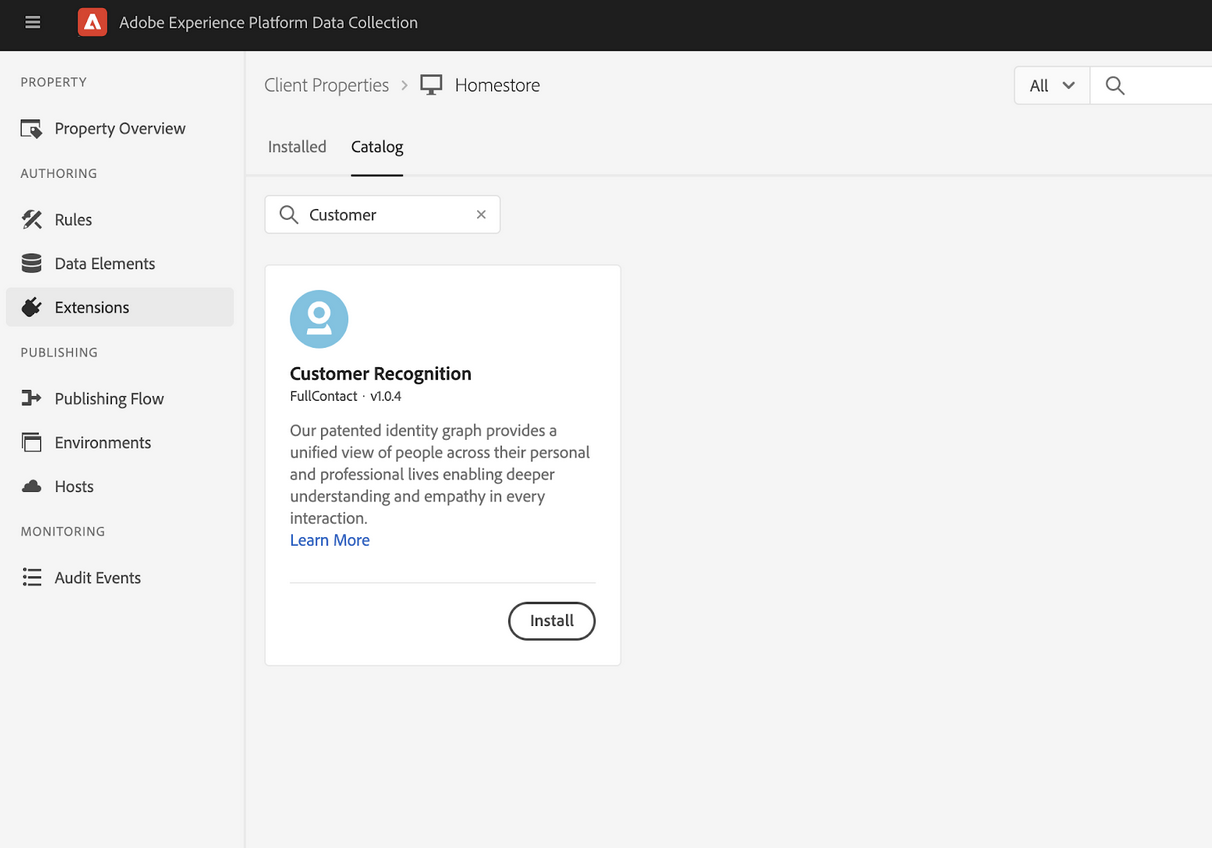Navigate to Environments

pos(120,442)
